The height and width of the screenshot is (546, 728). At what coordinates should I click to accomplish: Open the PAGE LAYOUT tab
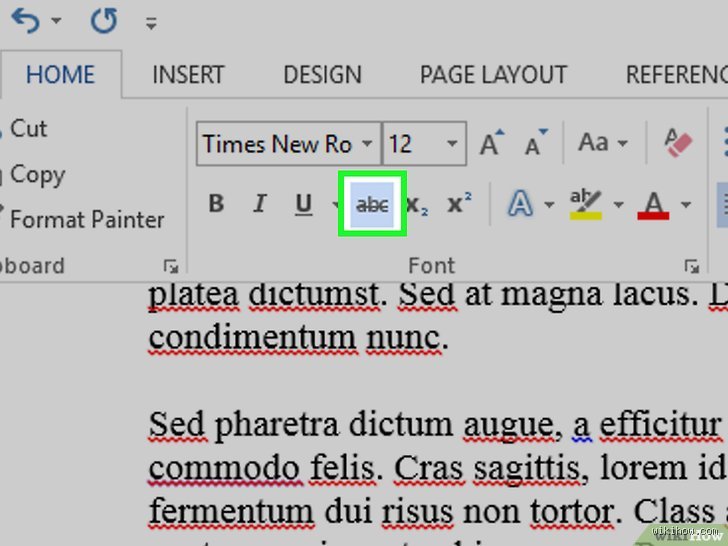click(493, 75)
